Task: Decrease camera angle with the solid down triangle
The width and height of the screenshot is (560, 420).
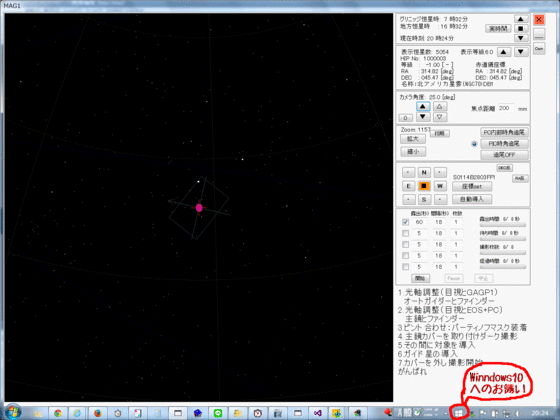Action: [x=423, y=116]
